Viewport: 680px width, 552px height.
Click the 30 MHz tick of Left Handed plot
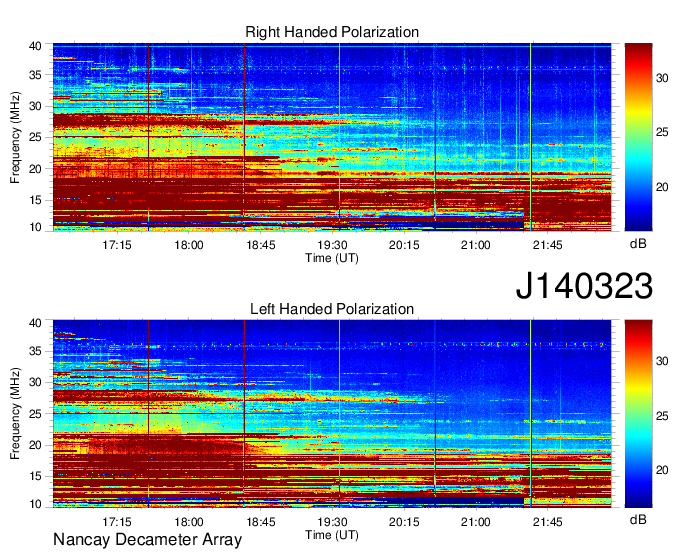[35, 382]
